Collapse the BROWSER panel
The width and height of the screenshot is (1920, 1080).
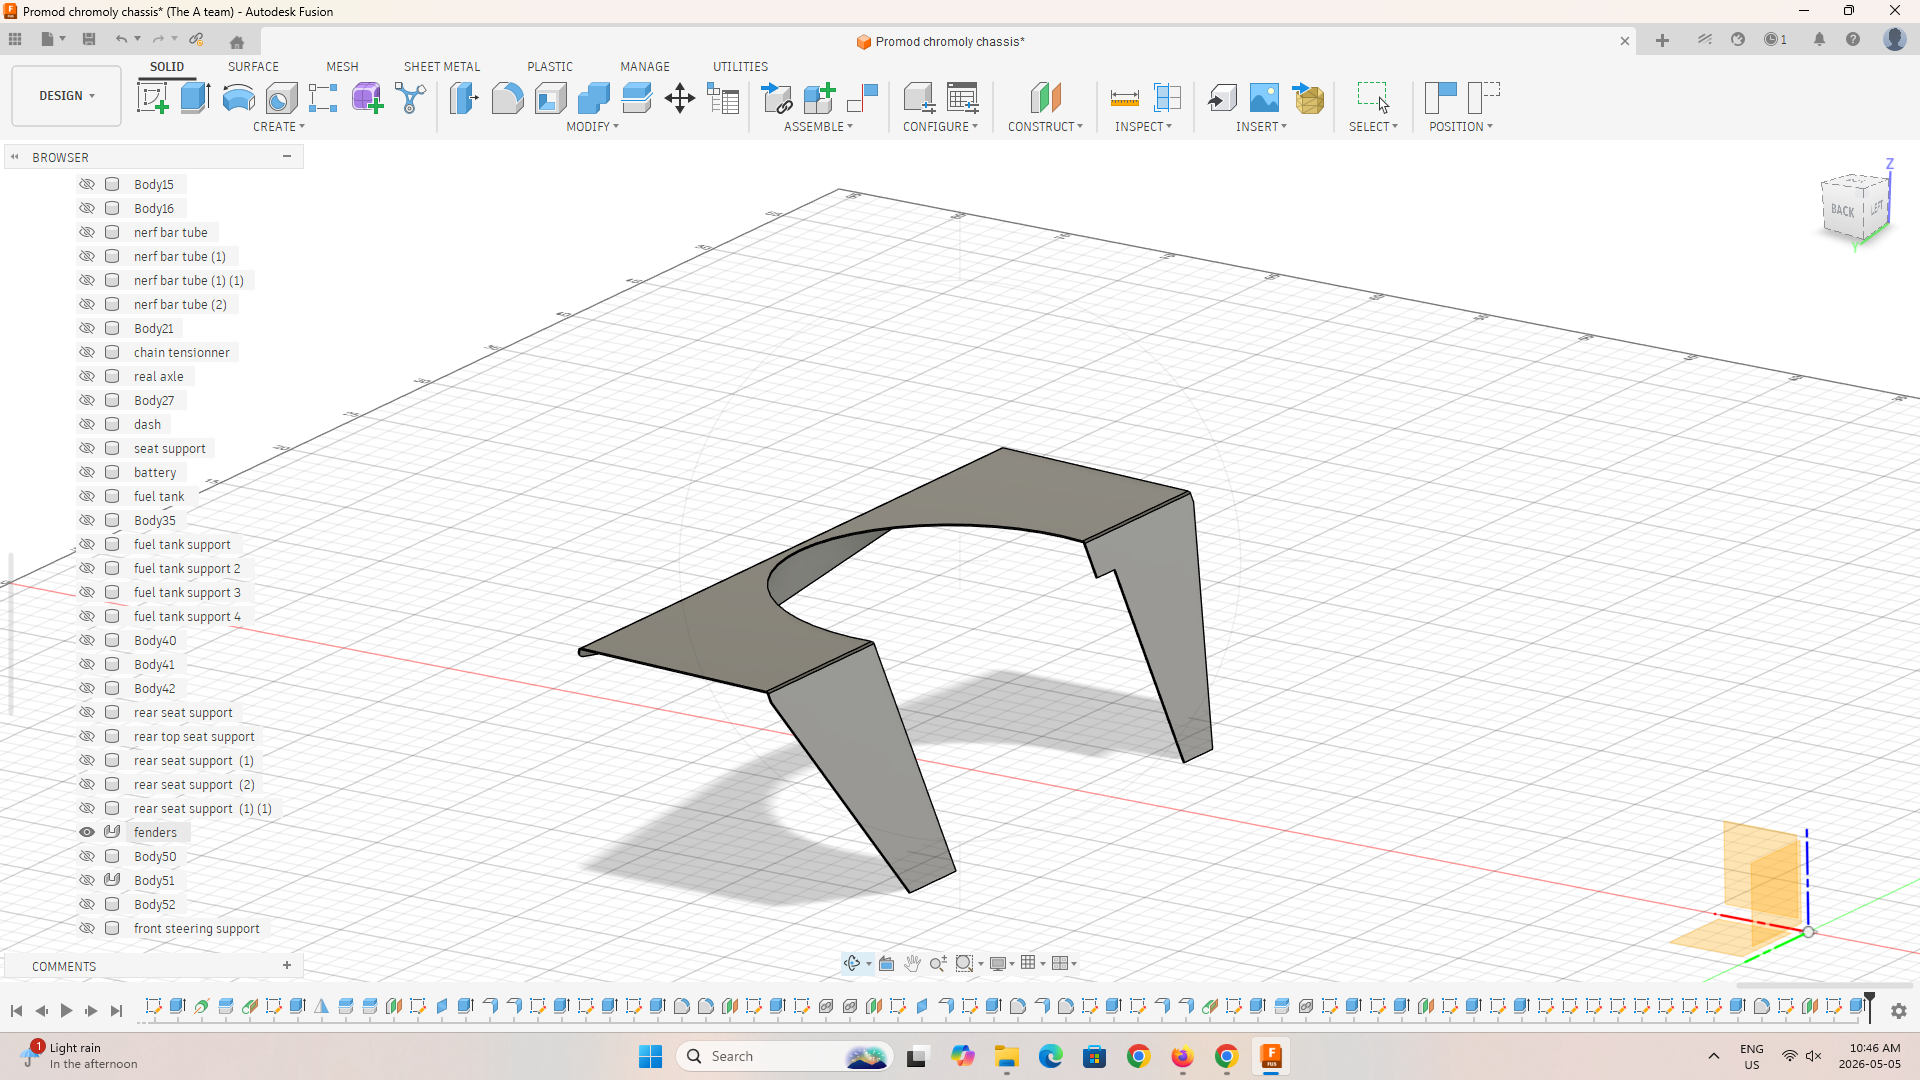tap(287, 156)
